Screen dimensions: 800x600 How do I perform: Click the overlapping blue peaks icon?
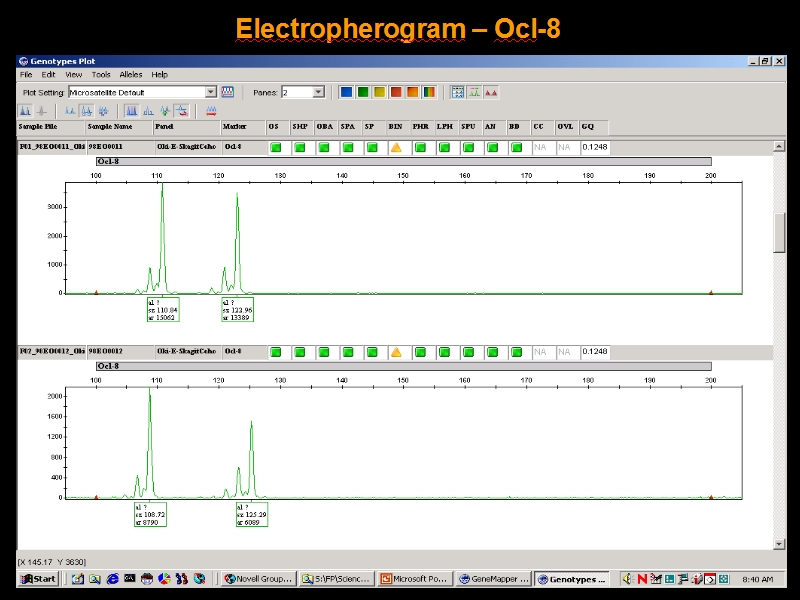[x=103, y=111]
